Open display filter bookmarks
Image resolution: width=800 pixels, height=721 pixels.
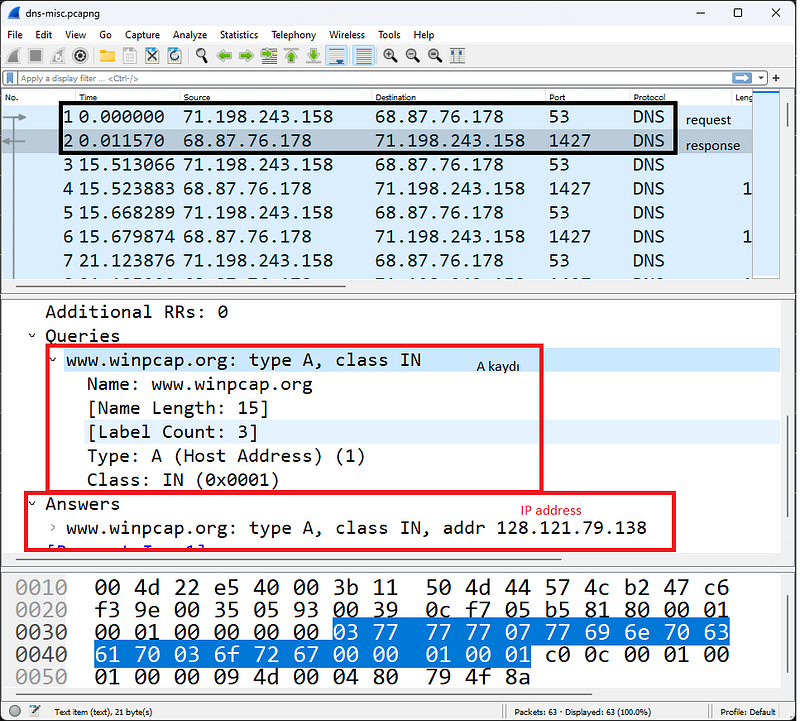10,78
